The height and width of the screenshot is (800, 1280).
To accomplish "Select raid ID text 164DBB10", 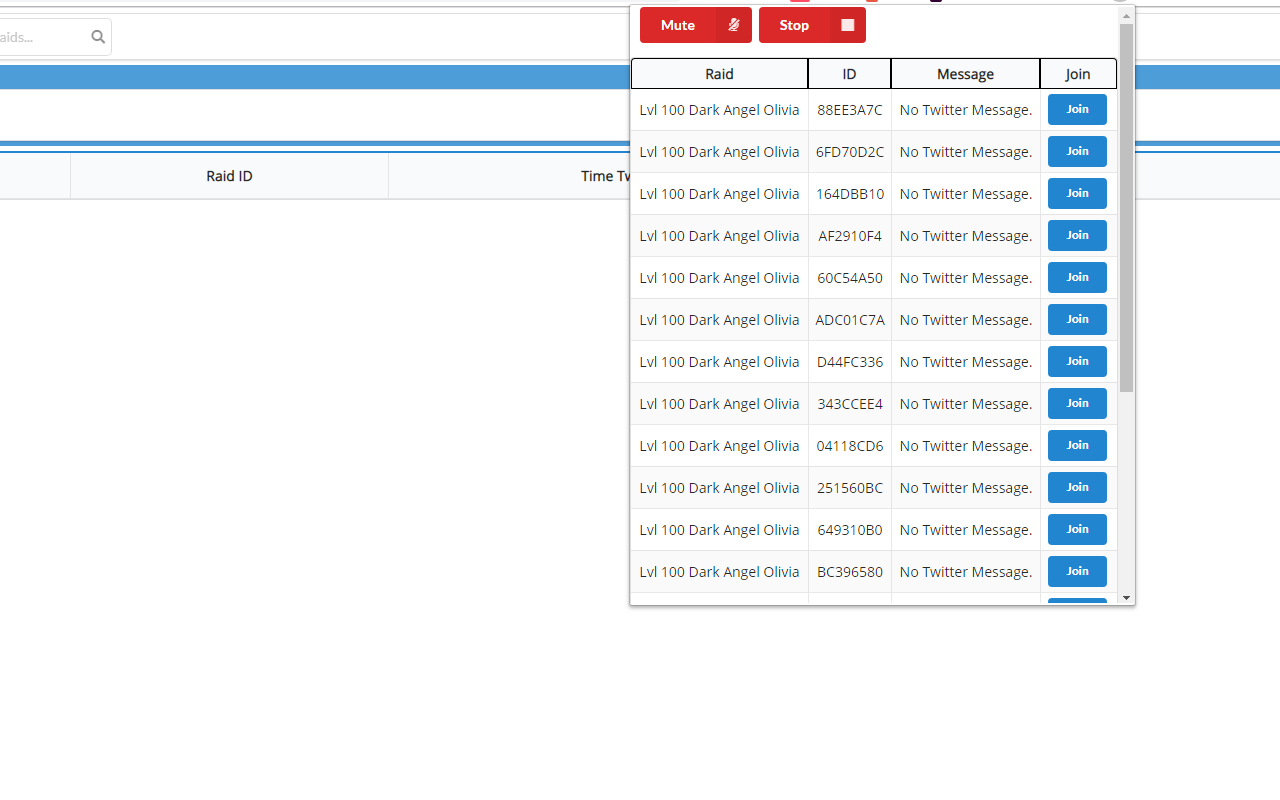I will (x=850, y=194).
